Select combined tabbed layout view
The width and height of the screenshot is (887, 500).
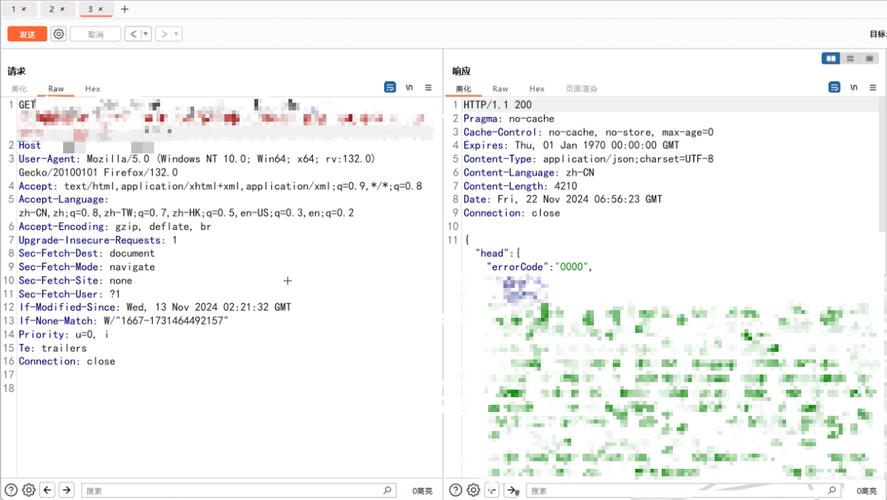(869, 58)
